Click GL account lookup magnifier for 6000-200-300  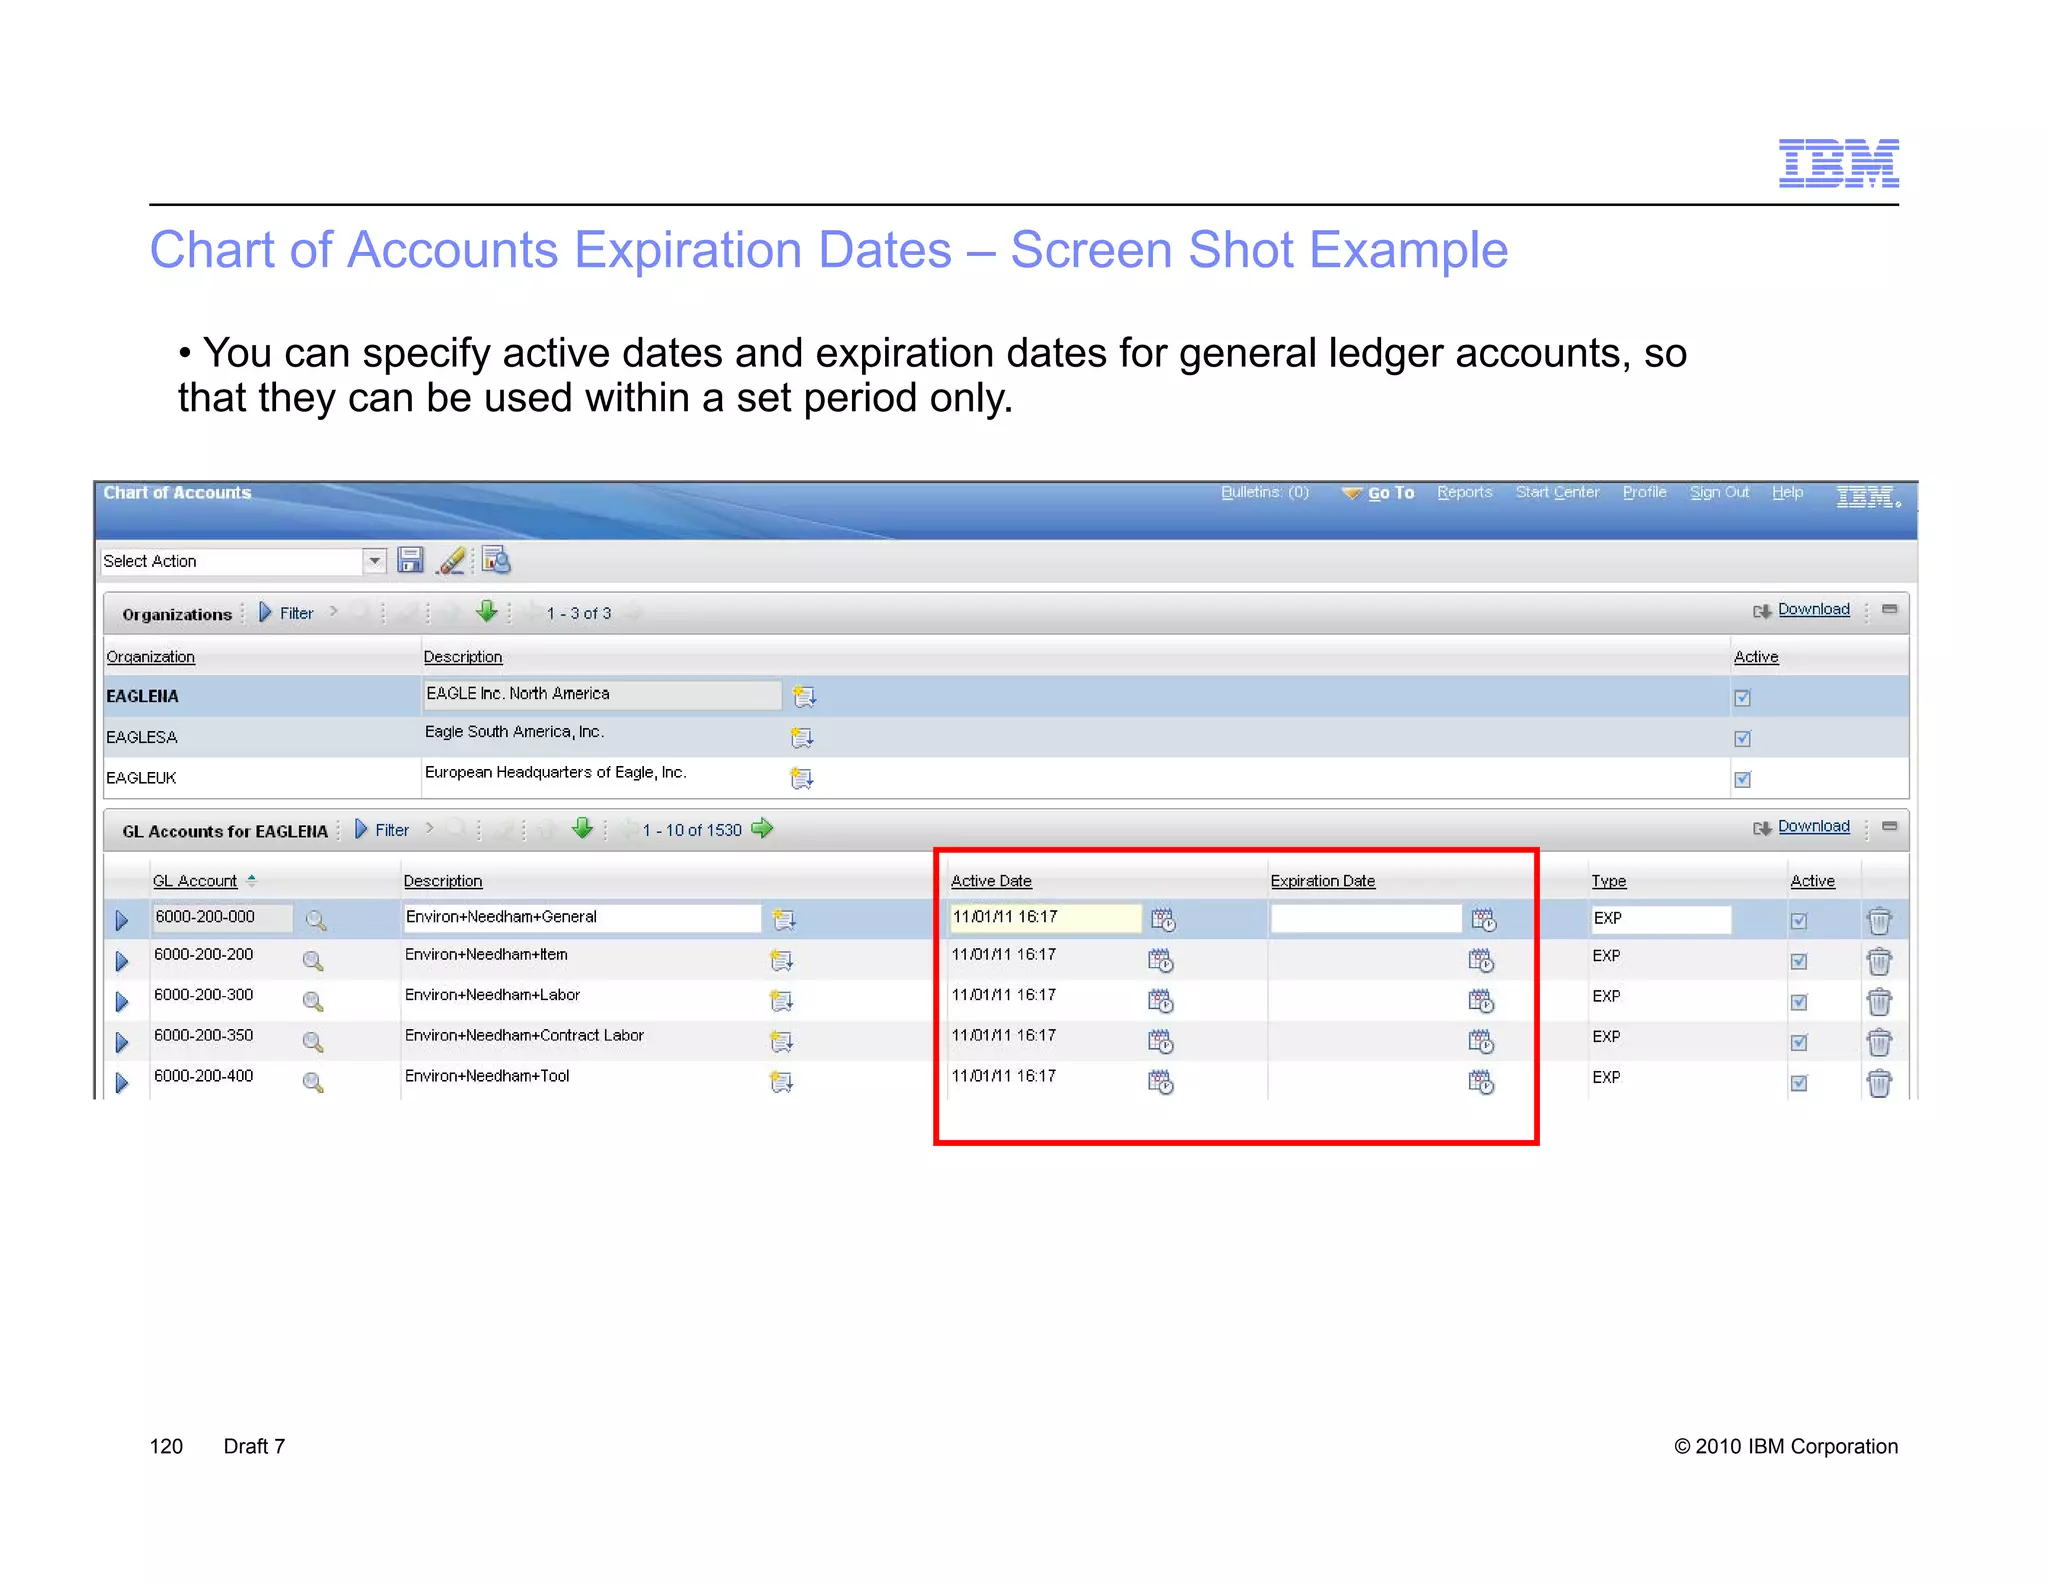313,1001
